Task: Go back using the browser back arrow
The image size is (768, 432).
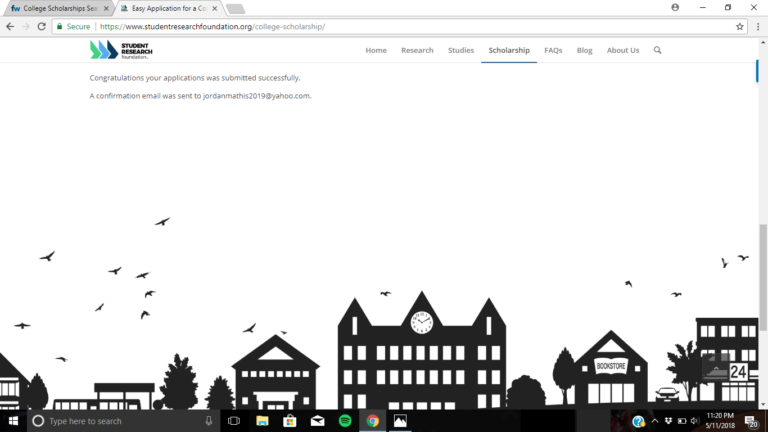Action: (10, 27)
